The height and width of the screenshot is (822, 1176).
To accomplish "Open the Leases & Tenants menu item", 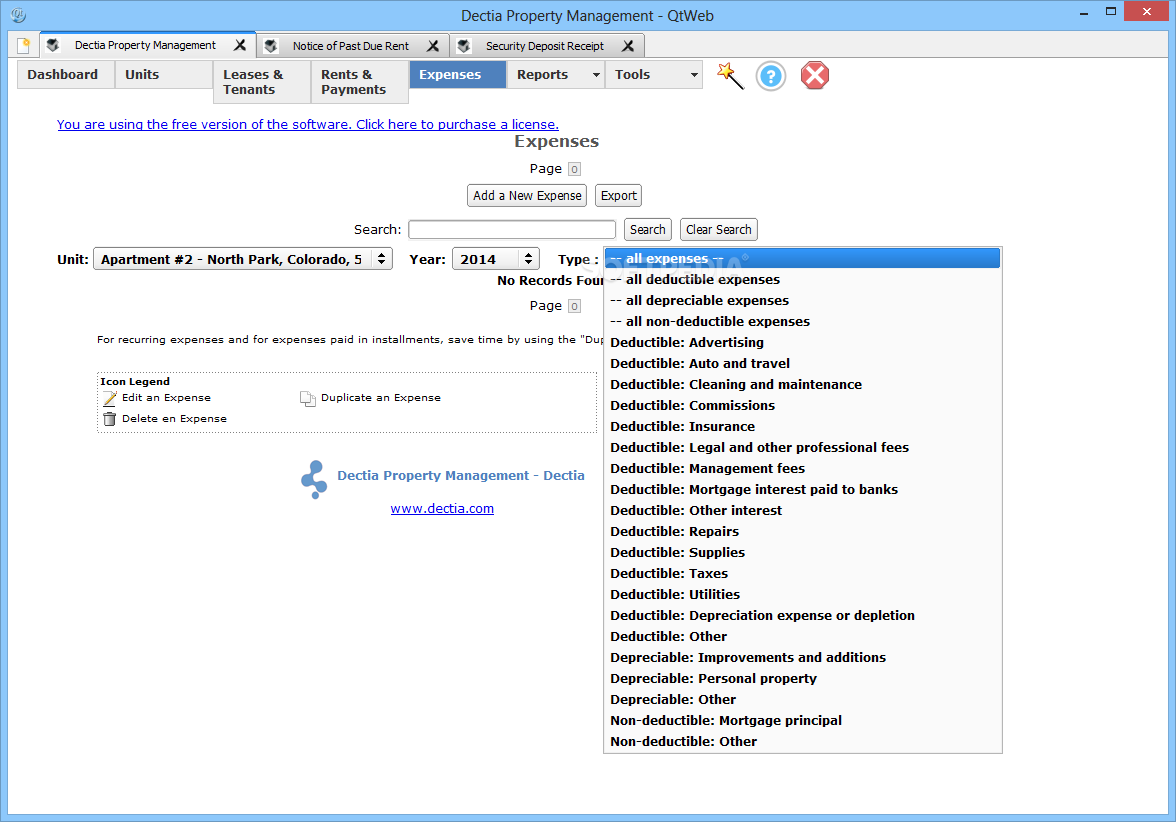I will (262, 82).
